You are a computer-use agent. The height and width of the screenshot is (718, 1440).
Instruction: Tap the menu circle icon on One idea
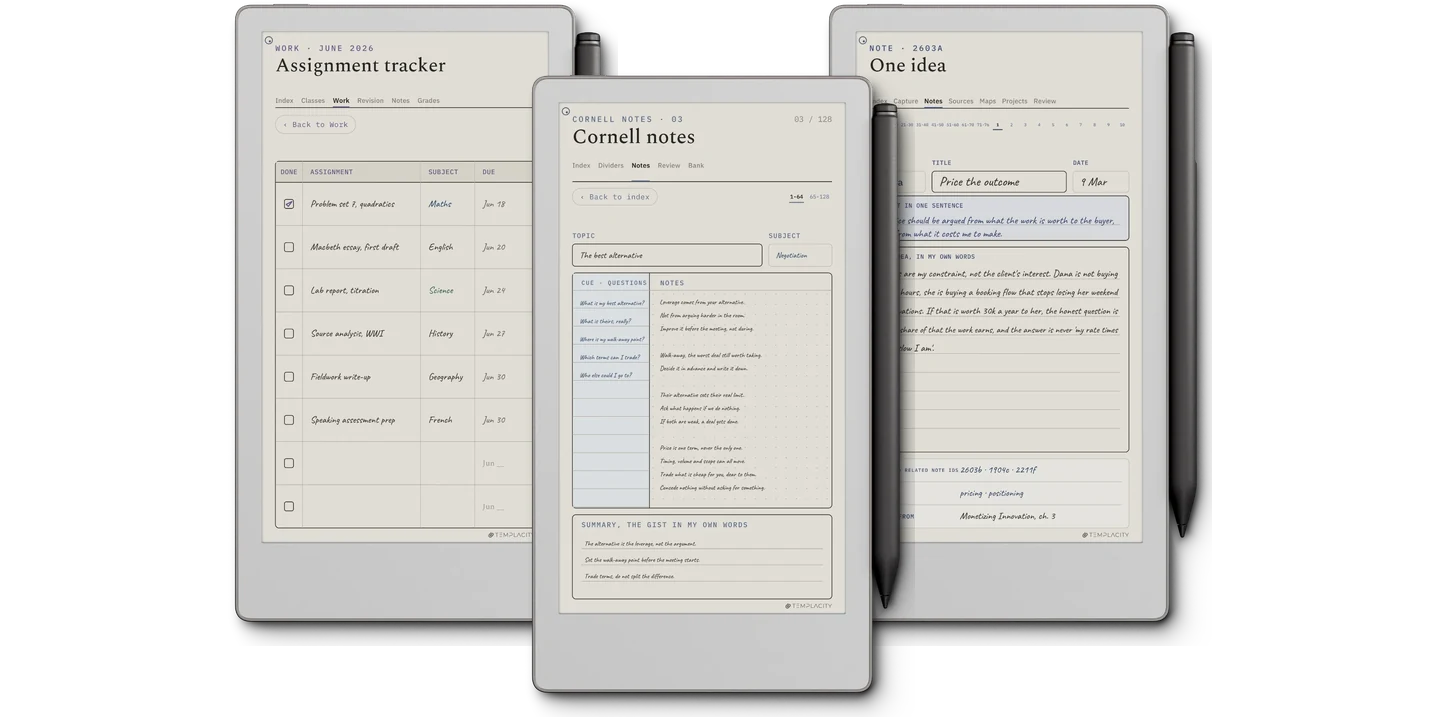863,41
